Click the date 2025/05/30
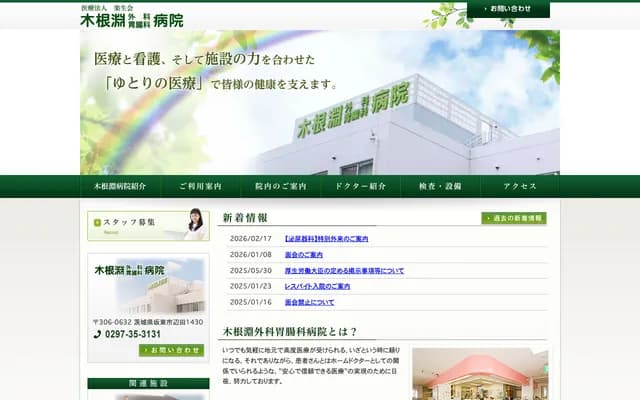Viewport: 640px width, 400px height. [251, 271]
